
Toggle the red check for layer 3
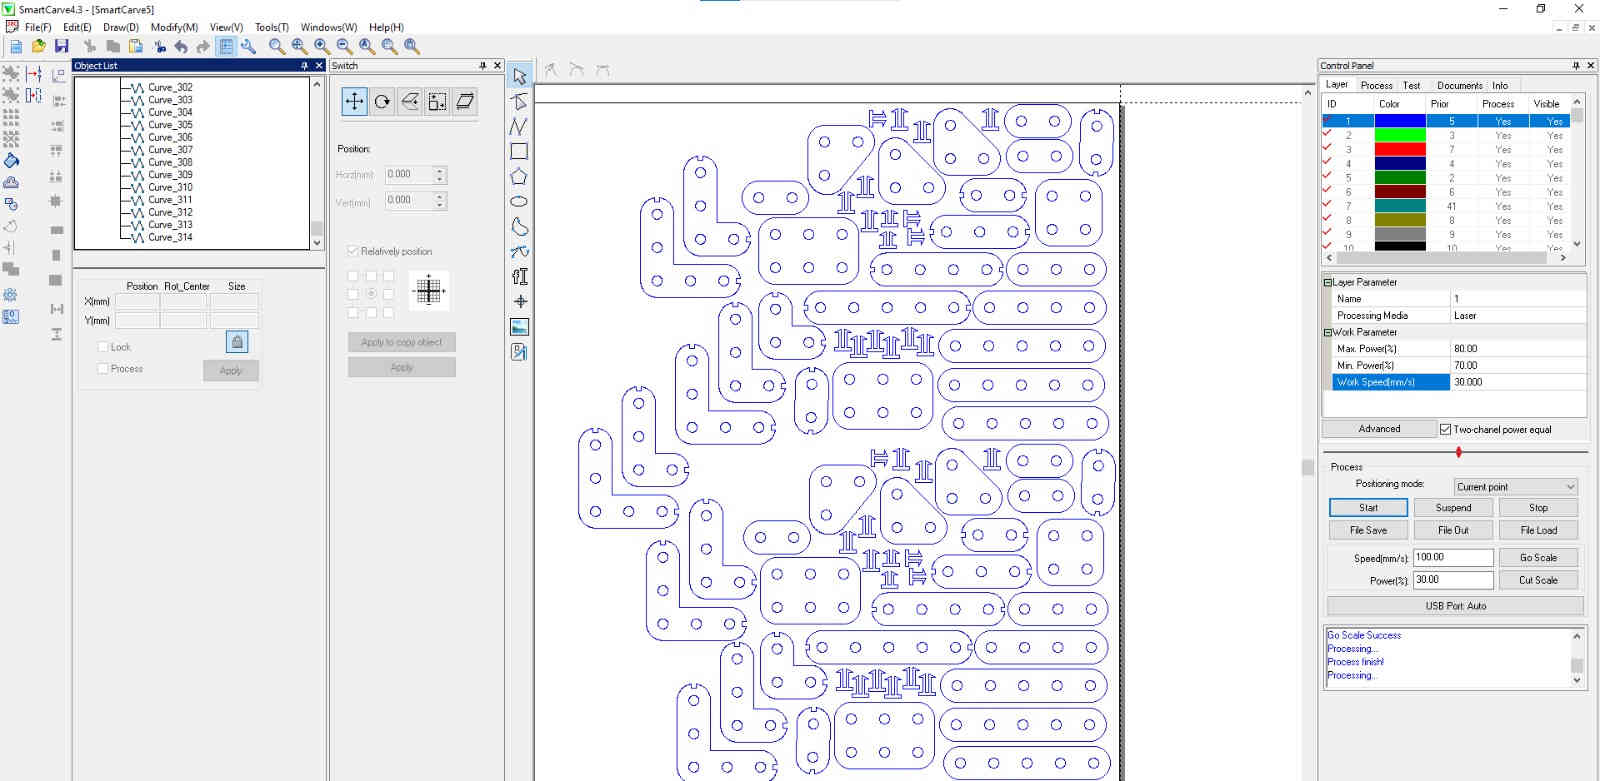[1327, 148]
